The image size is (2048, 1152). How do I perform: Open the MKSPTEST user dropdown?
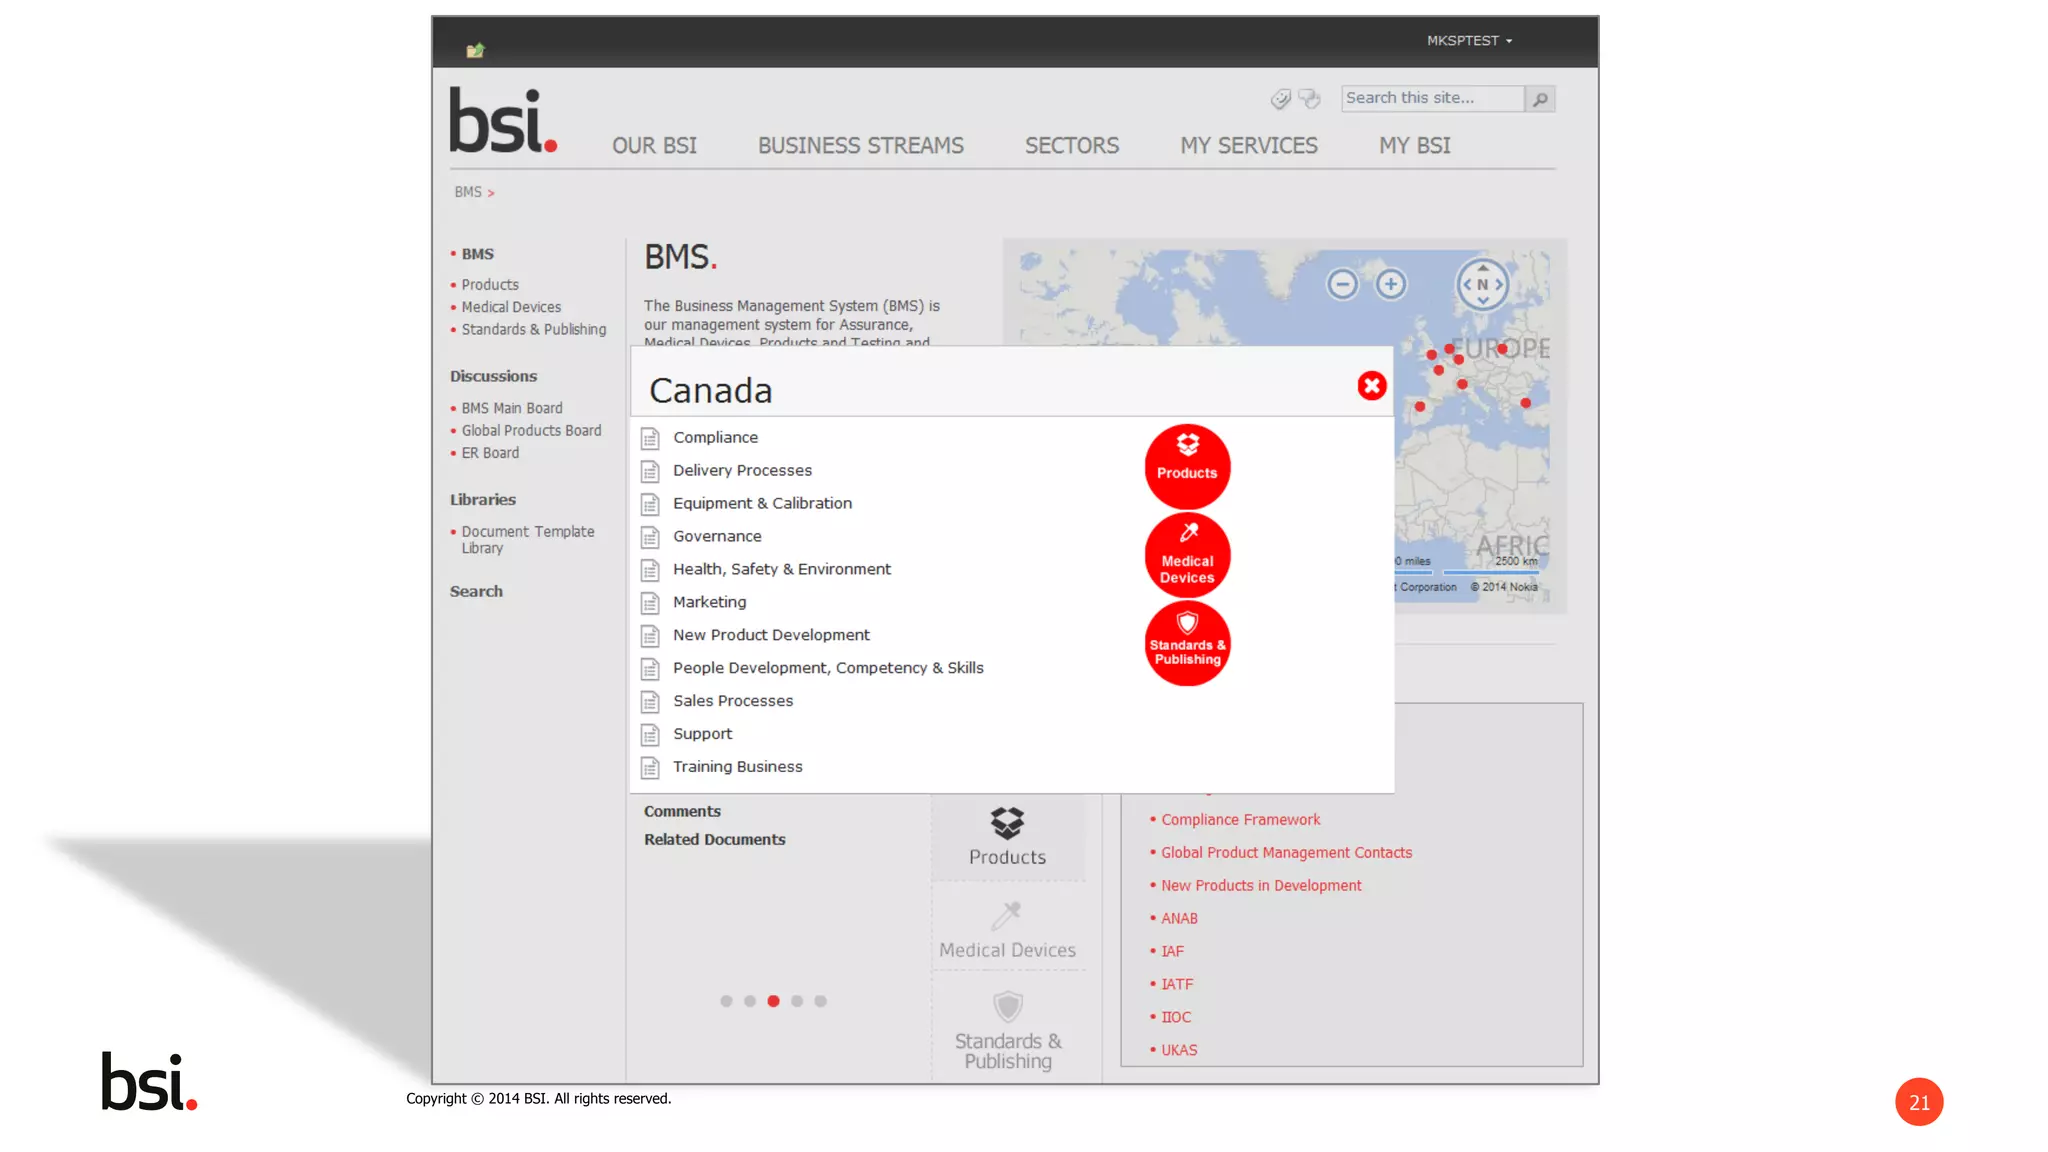pyautogui.click(x=1469, y=41)
